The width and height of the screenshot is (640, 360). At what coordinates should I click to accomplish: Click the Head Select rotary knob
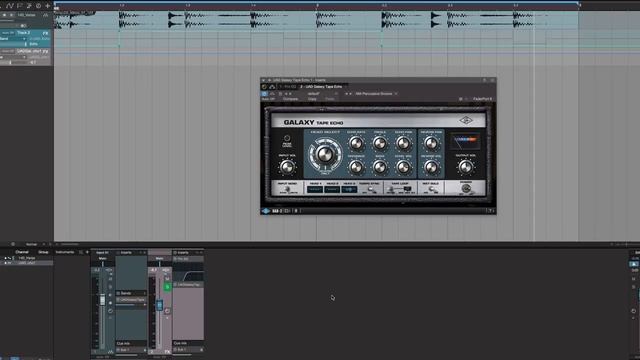point(325,155)
